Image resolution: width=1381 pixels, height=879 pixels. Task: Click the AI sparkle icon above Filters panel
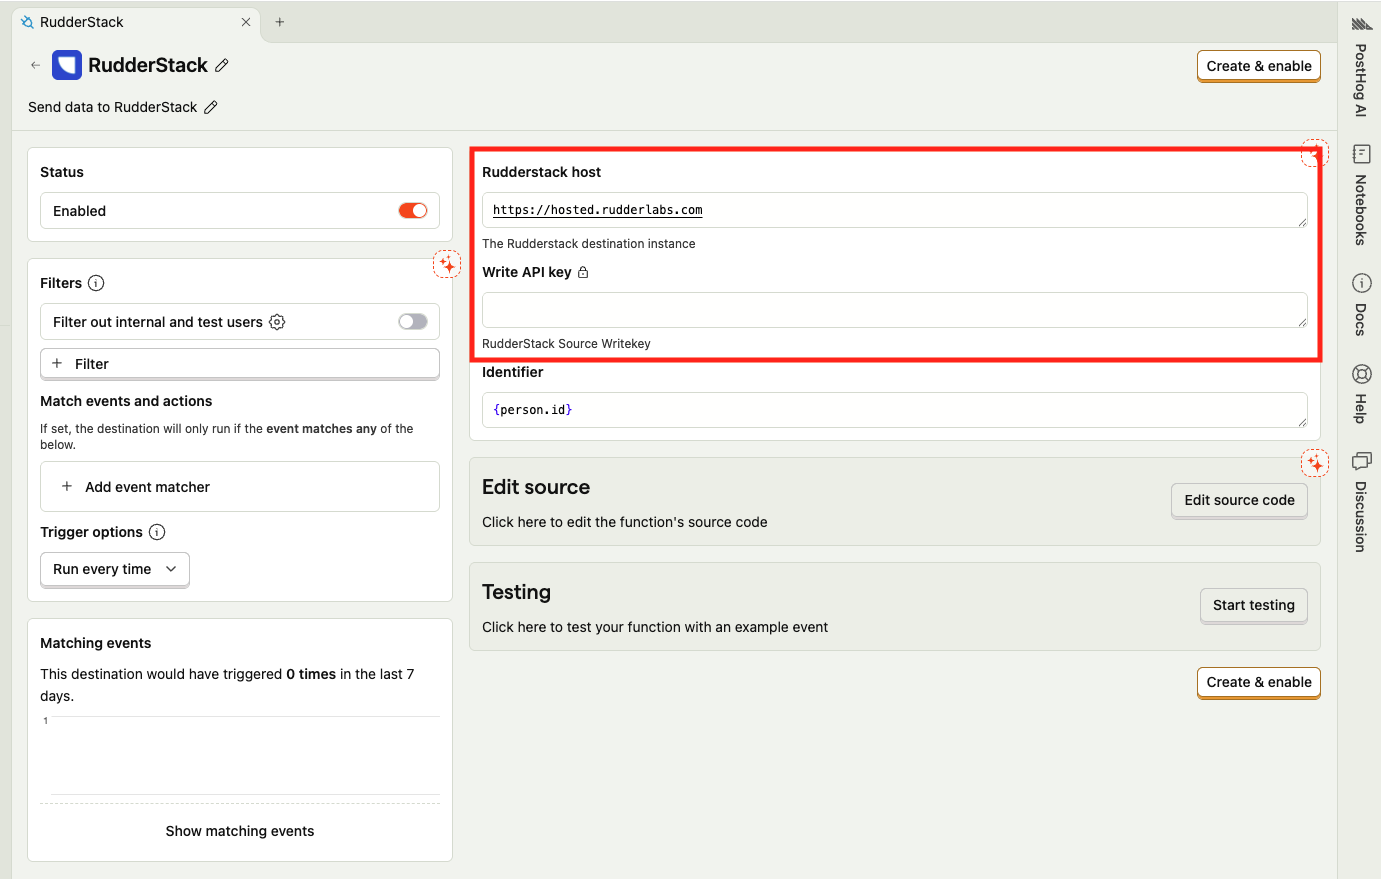point(447,264)
